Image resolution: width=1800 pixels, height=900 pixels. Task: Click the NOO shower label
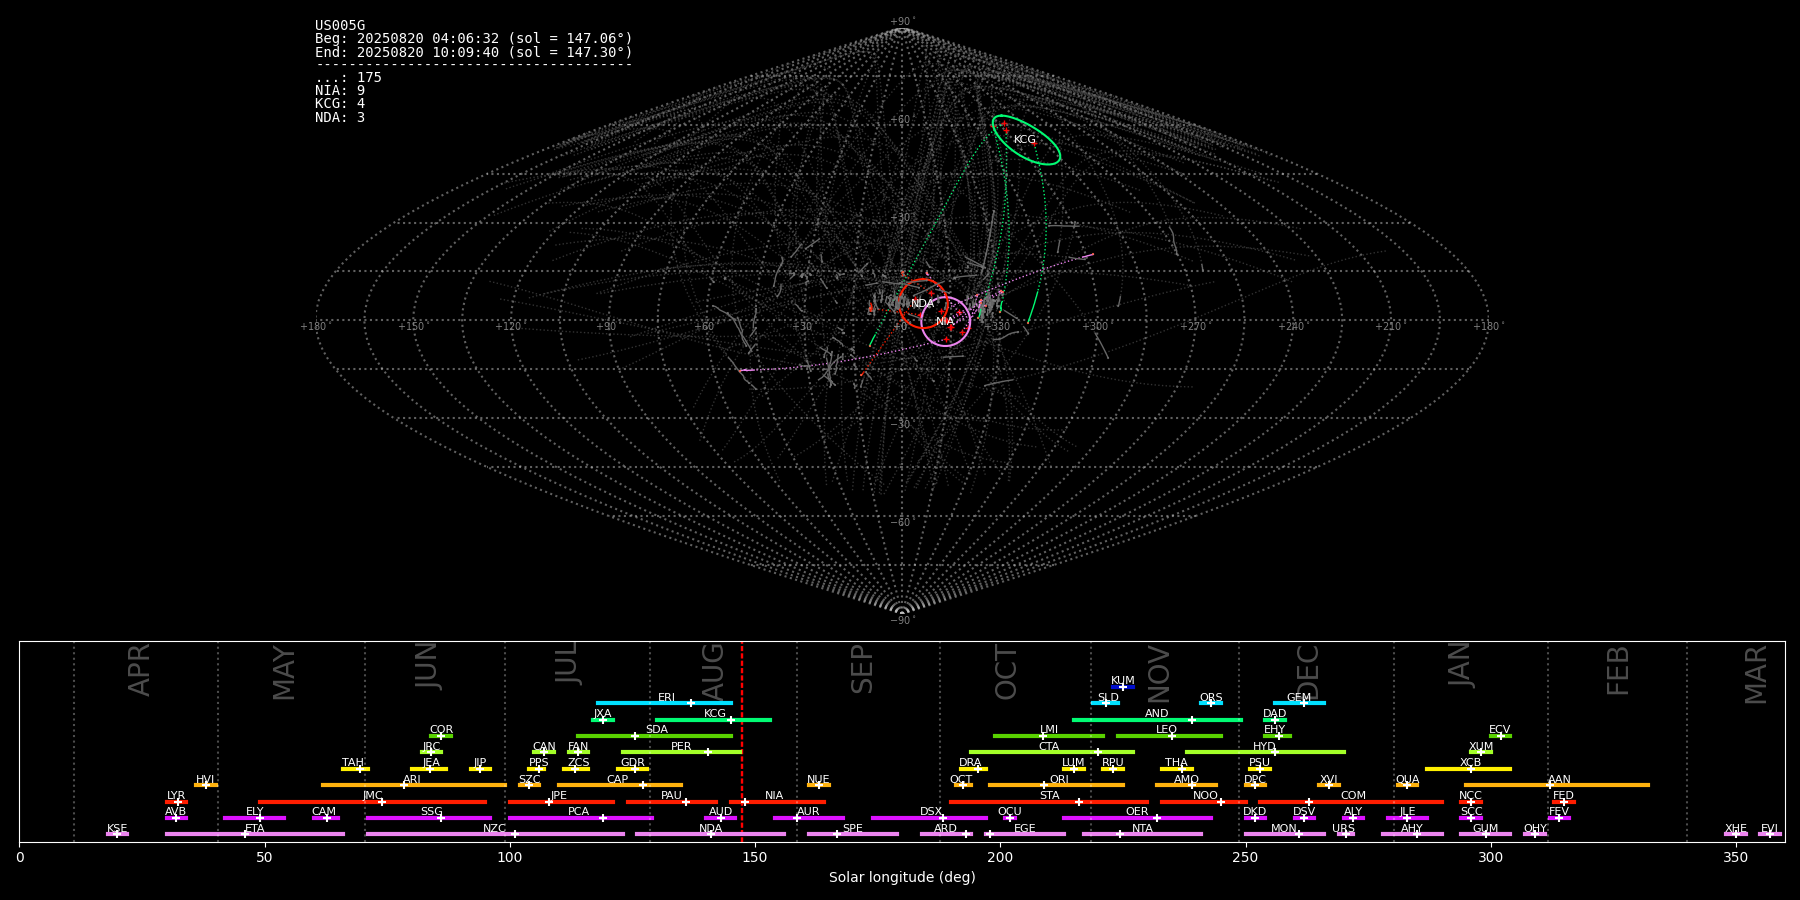[1206, 796]
